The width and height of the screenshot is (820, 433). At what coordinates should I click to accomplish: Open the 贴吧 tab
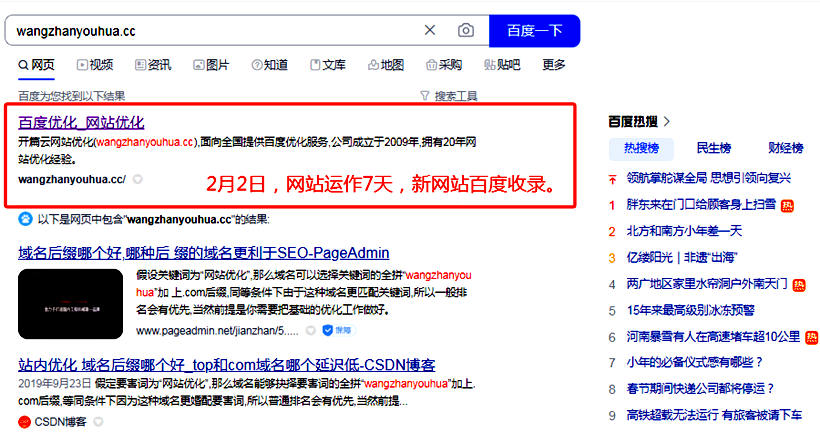(x=502, y=65)
